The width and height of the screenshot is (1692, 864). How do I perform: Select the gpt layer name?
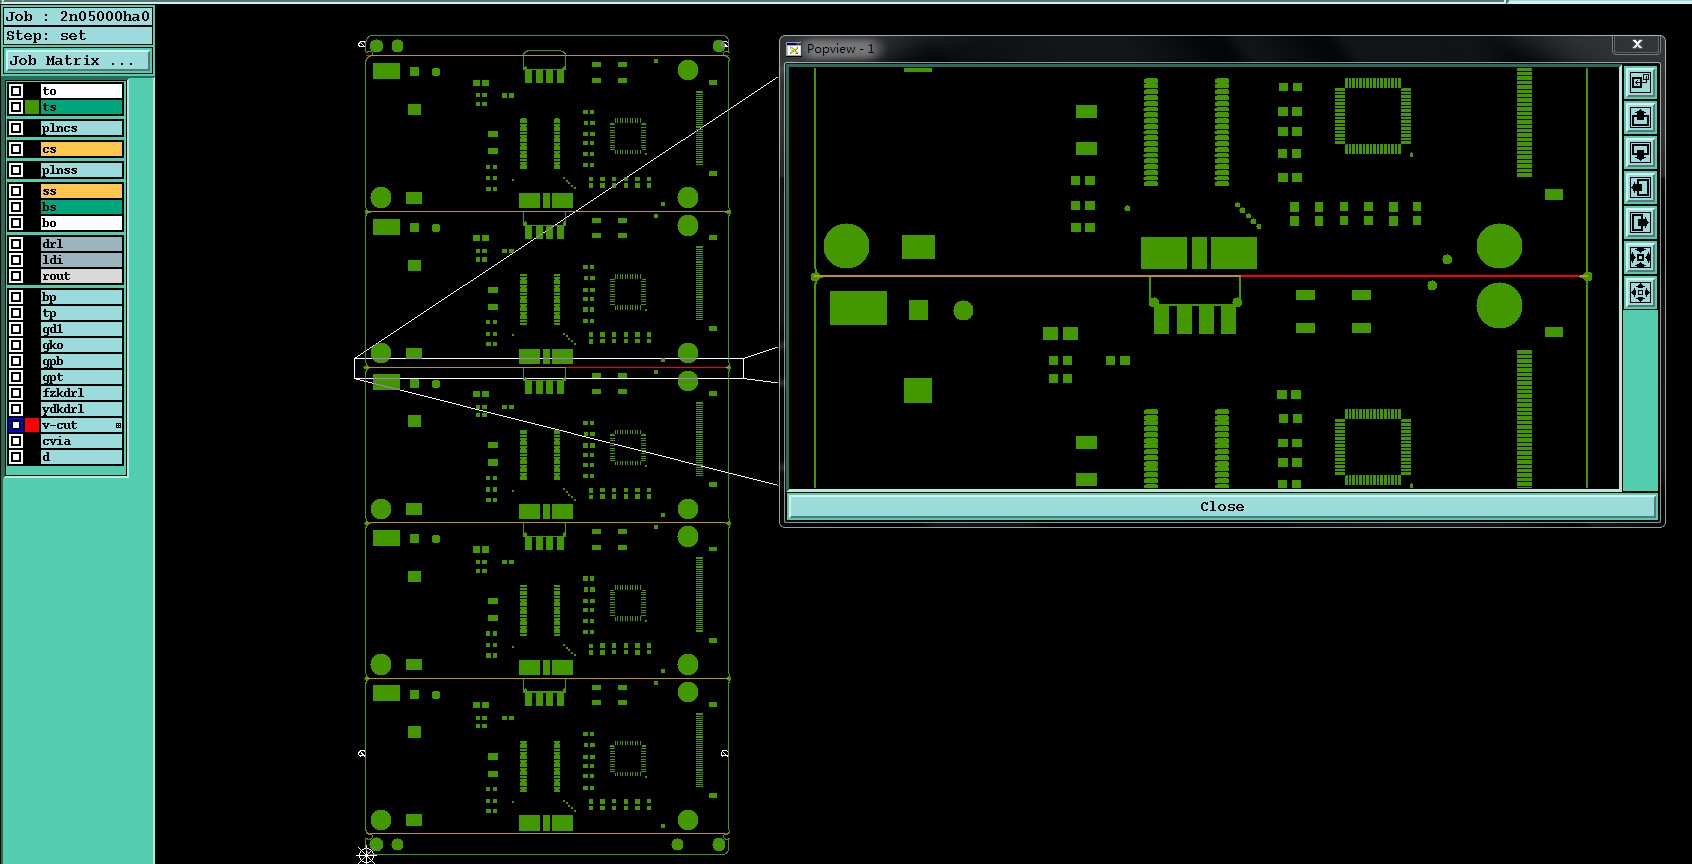point(81,377)
